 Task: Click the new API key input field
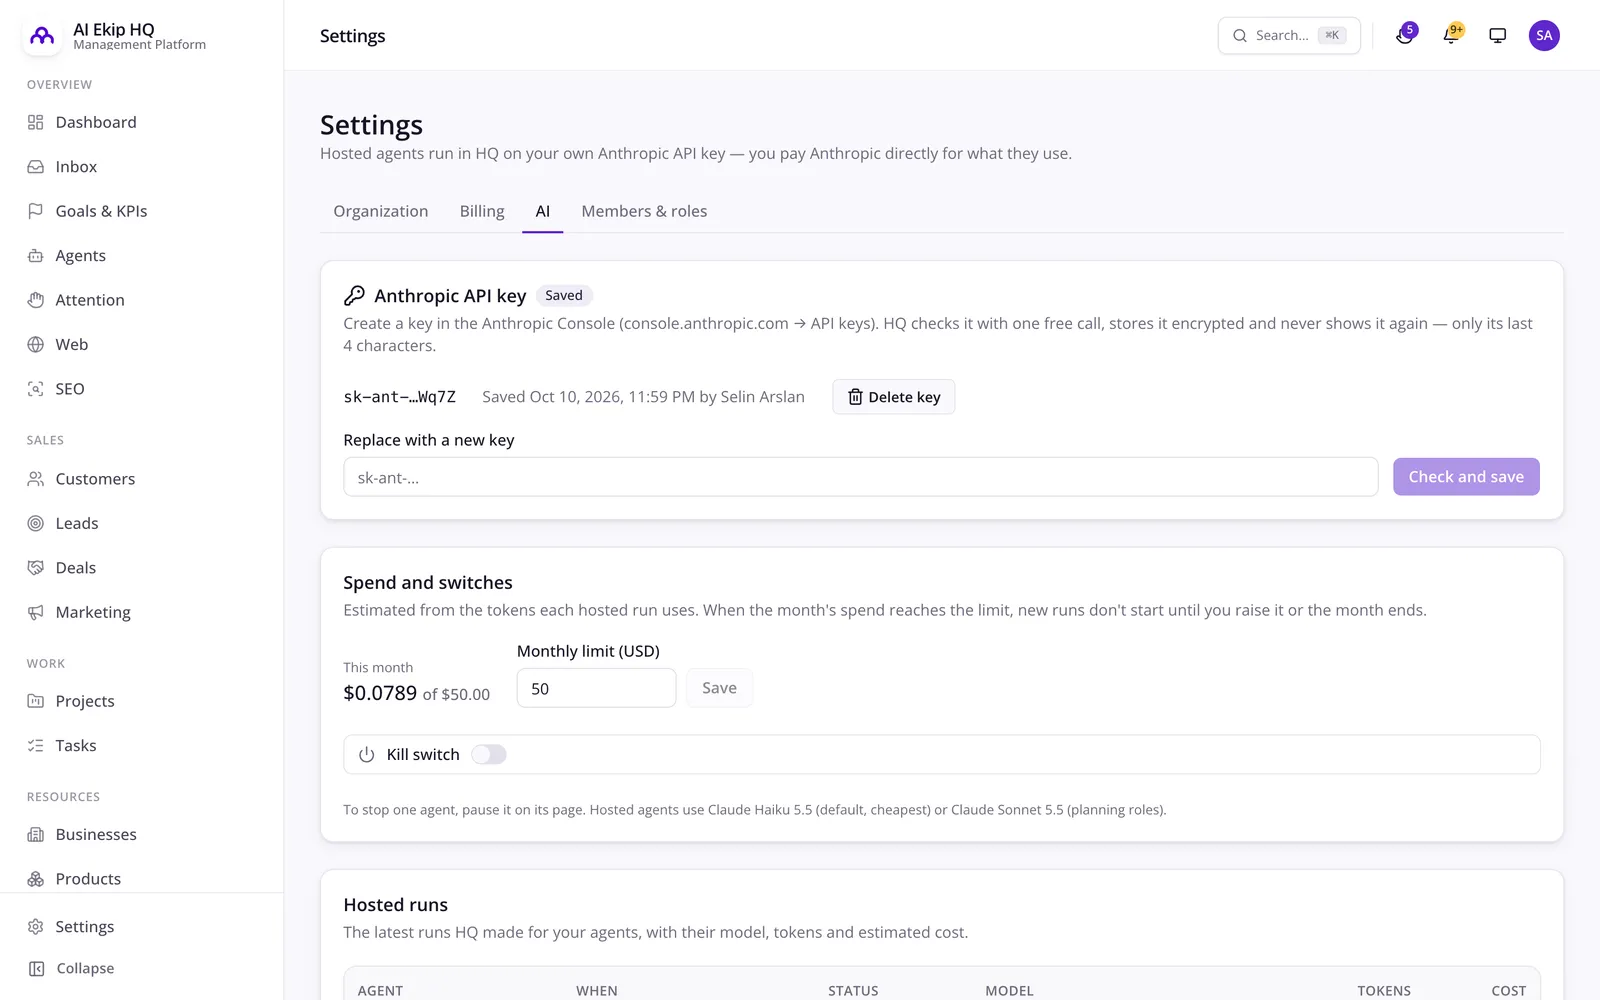tap(861, 477)
